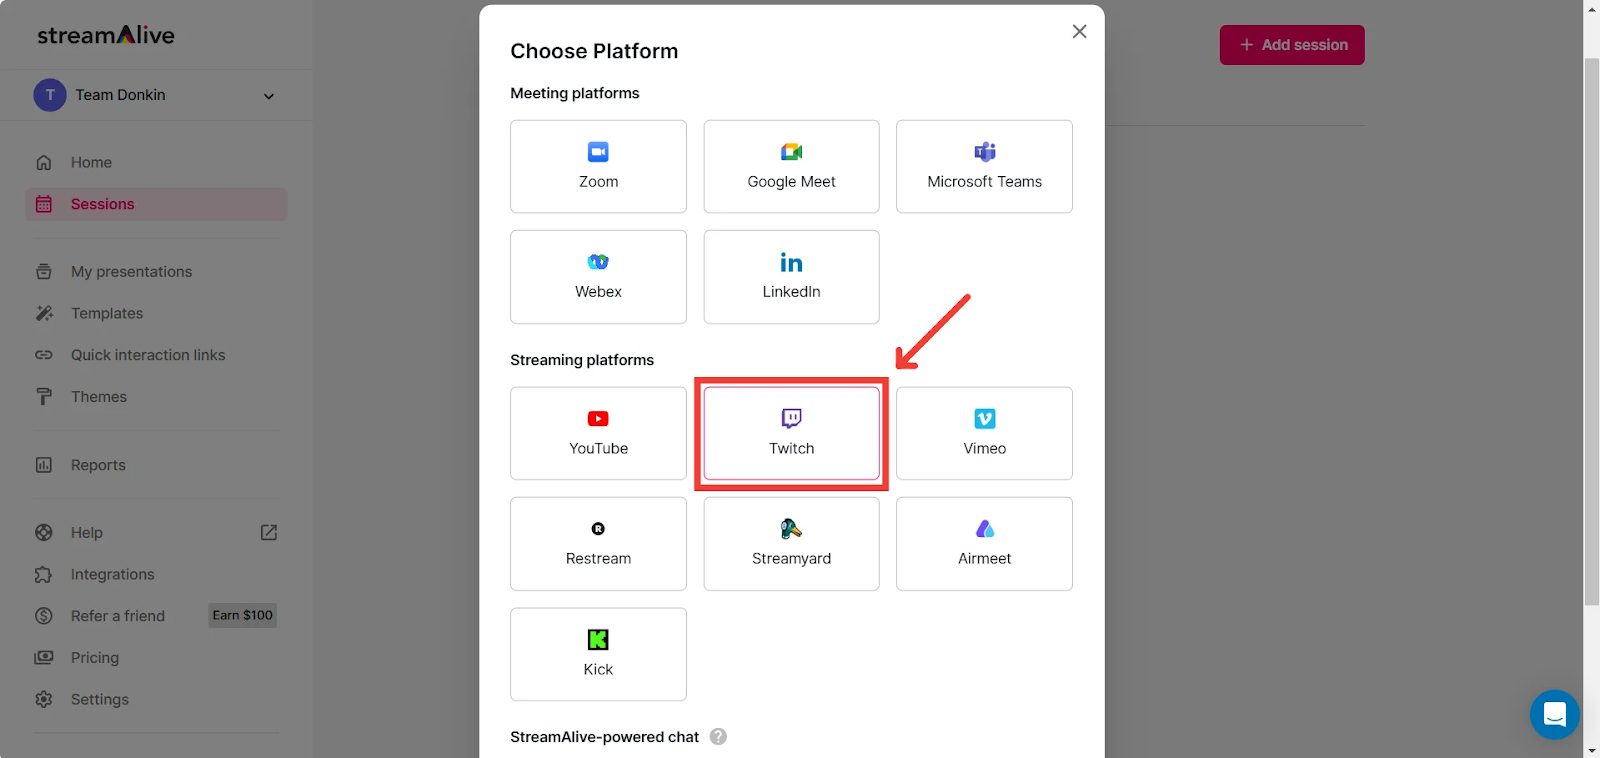Click the My presentations stack icon
Viewport: 1600px width, 758px height.
tap(44, 271)
